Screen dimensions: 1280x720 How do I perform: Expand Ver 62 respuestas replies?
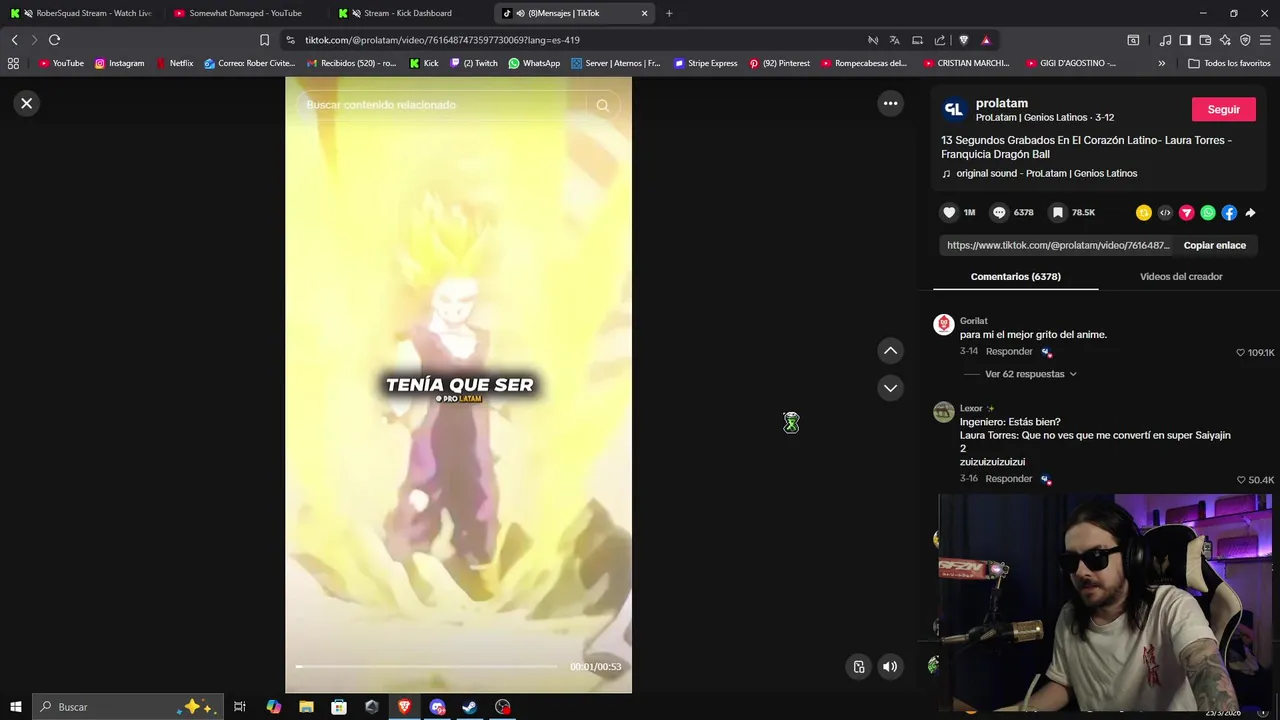tap(1030, 374)
